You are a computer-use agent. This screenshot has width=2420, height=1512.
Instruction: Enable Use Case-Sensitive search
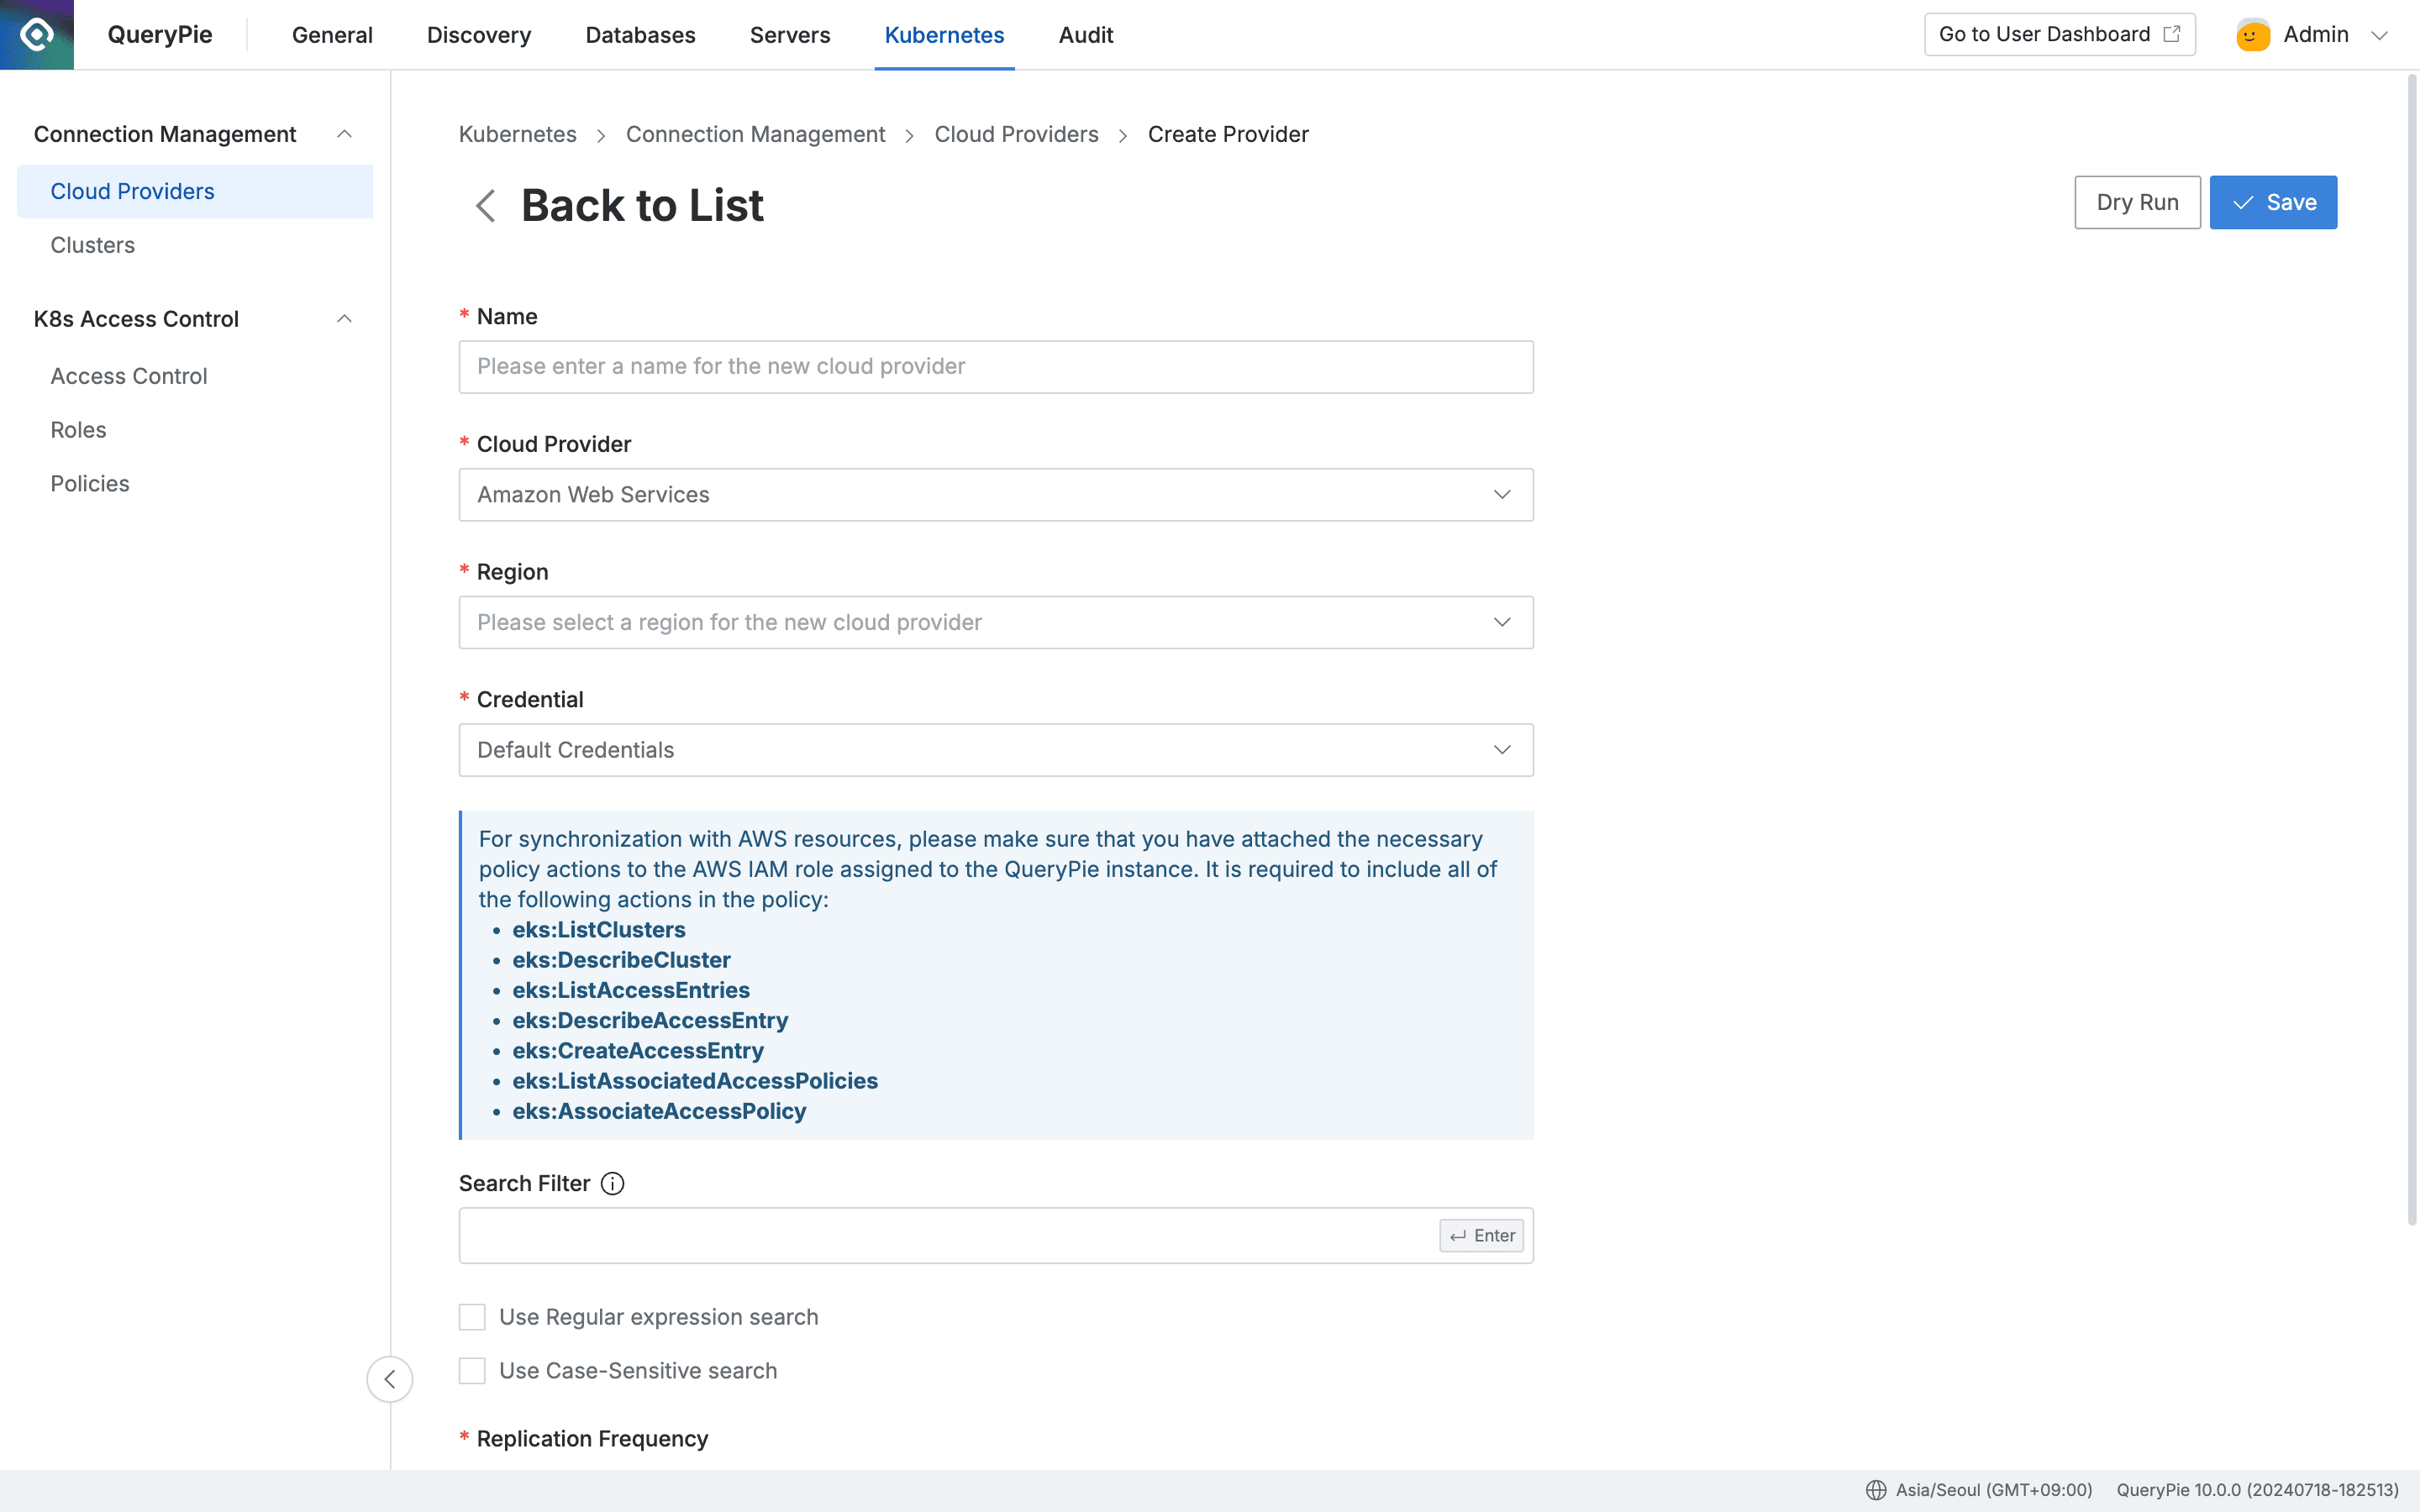[x=472, y=1370]
